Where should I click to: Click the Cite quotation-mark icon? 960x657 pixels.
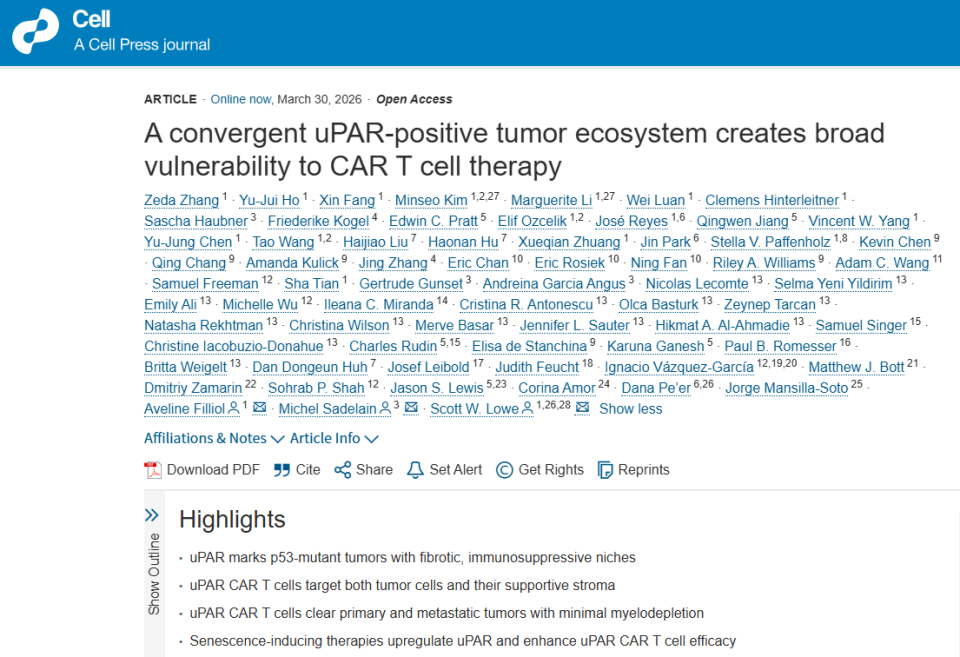tap(282, 470)
